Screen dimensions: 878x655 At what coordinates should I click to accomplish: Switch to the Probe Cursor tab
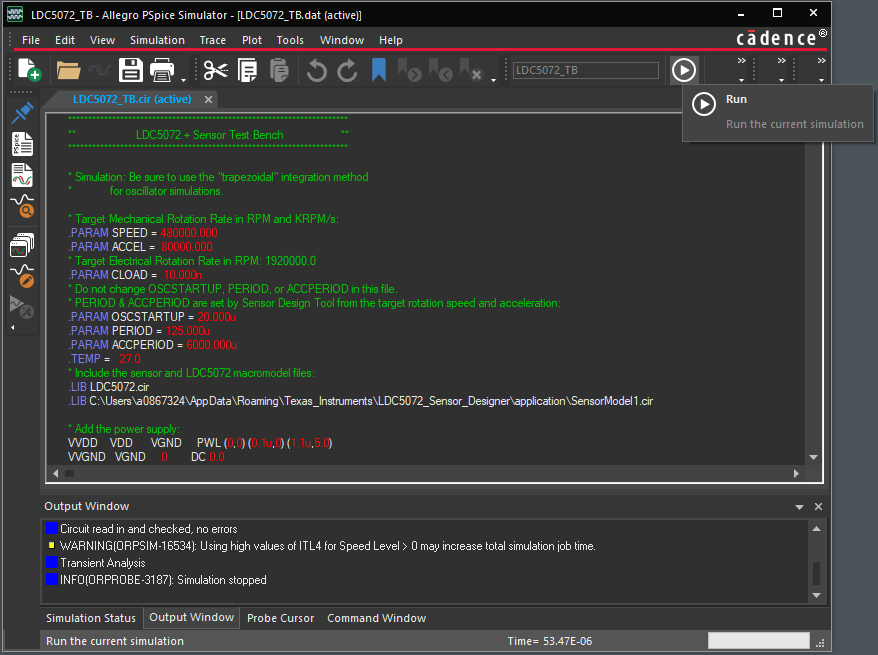(x=280, y=618)
